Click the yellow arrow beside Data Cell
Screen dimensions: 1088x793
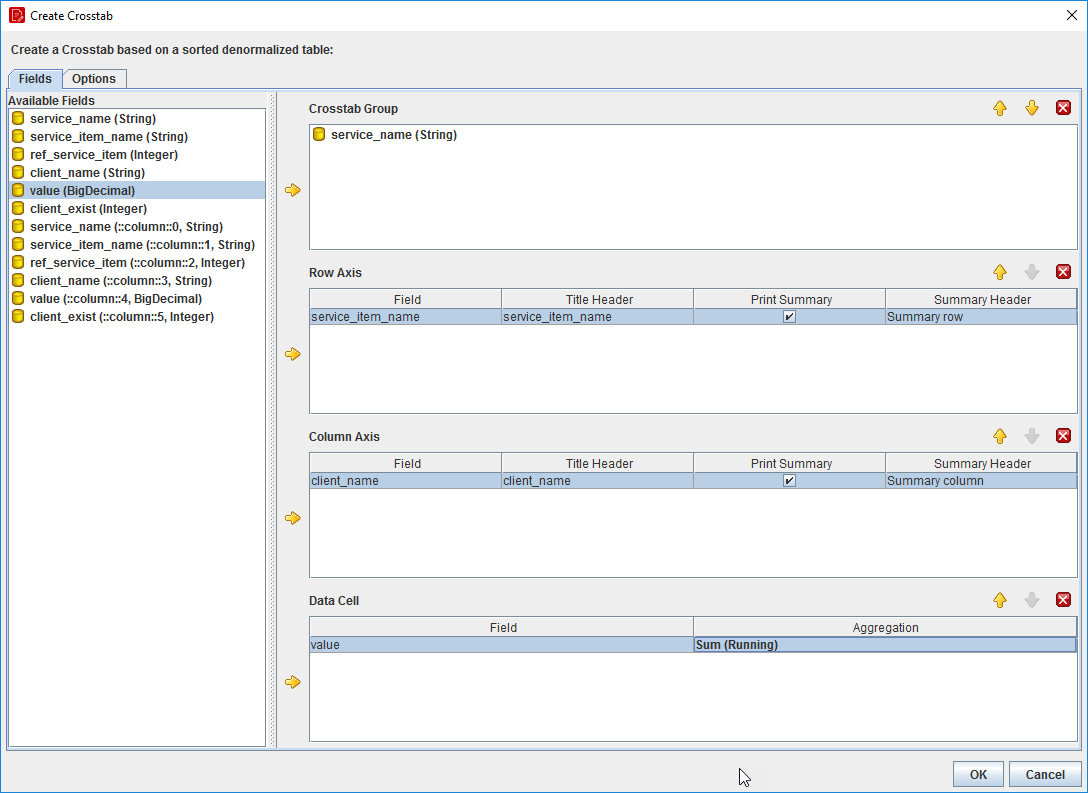291,681
